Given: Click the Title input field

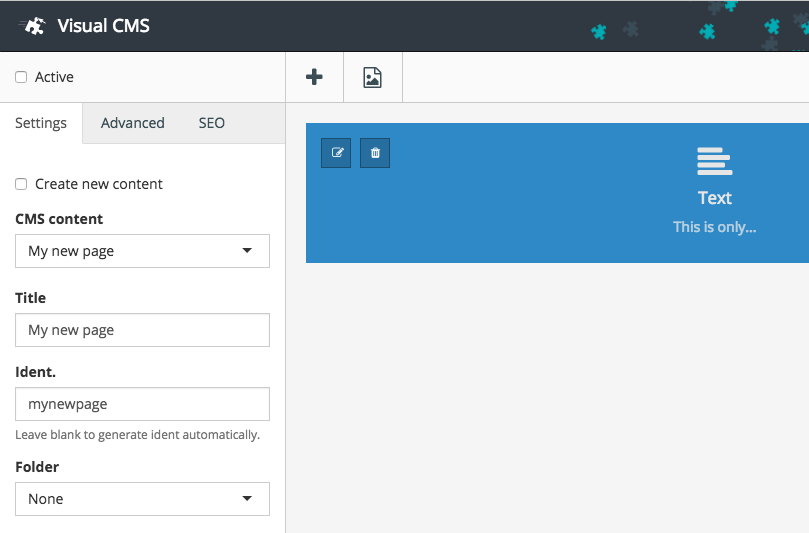Looking at the screenshot, I should (x=142, y=330).
